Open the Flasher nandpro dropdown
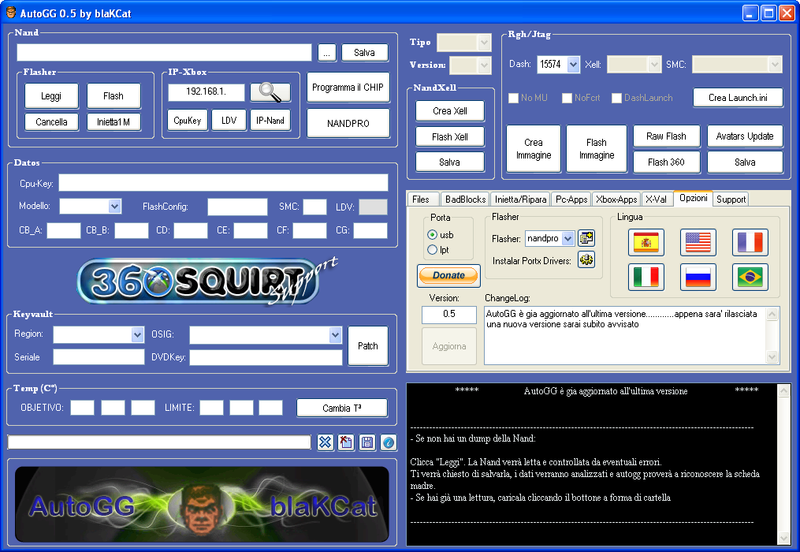The height and width of the screenshot is (552, 800). pyautogui.click(x=568, y=238)
